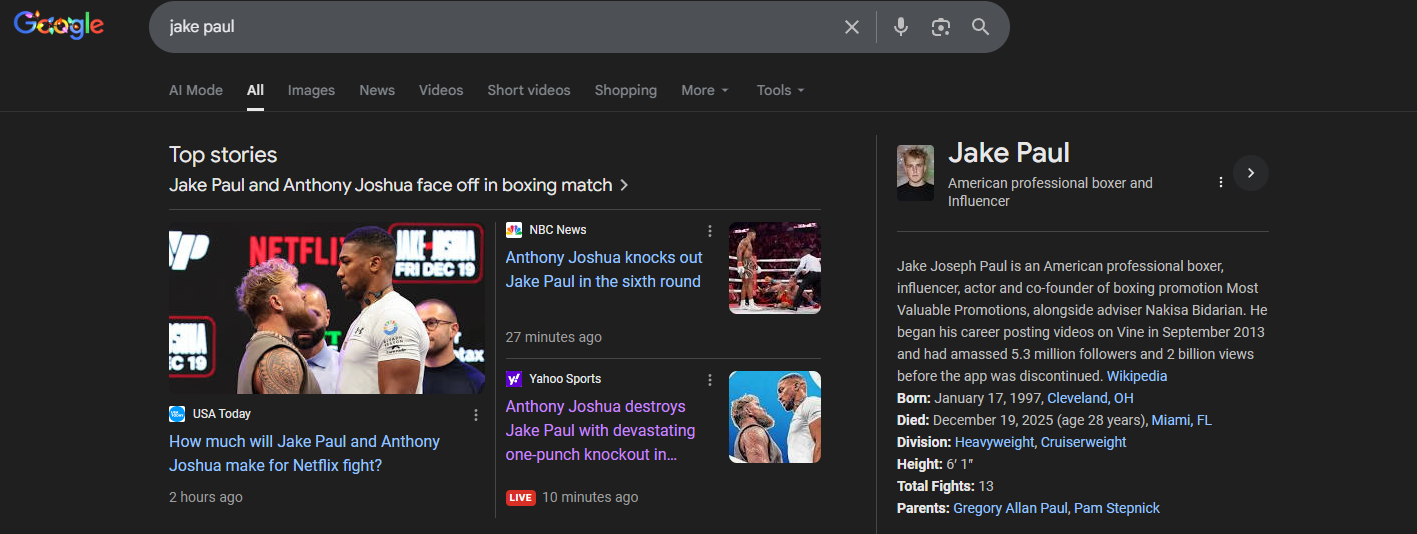The height and width of the screenshot is (534, 1417).
Task: Click the '10 minutes ago' timestamp
Action: (590, 497)
